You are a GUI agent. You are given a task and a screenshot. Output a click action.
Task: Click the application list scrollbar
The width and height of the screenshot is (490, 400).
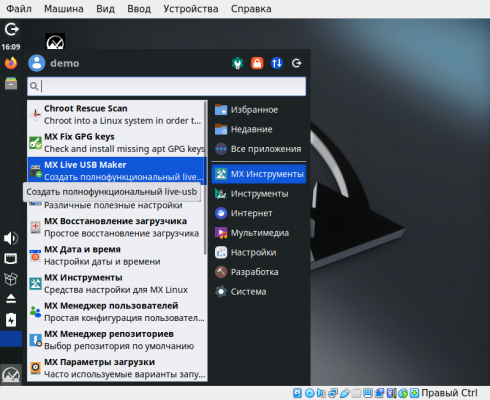click(x=205, y=178)
